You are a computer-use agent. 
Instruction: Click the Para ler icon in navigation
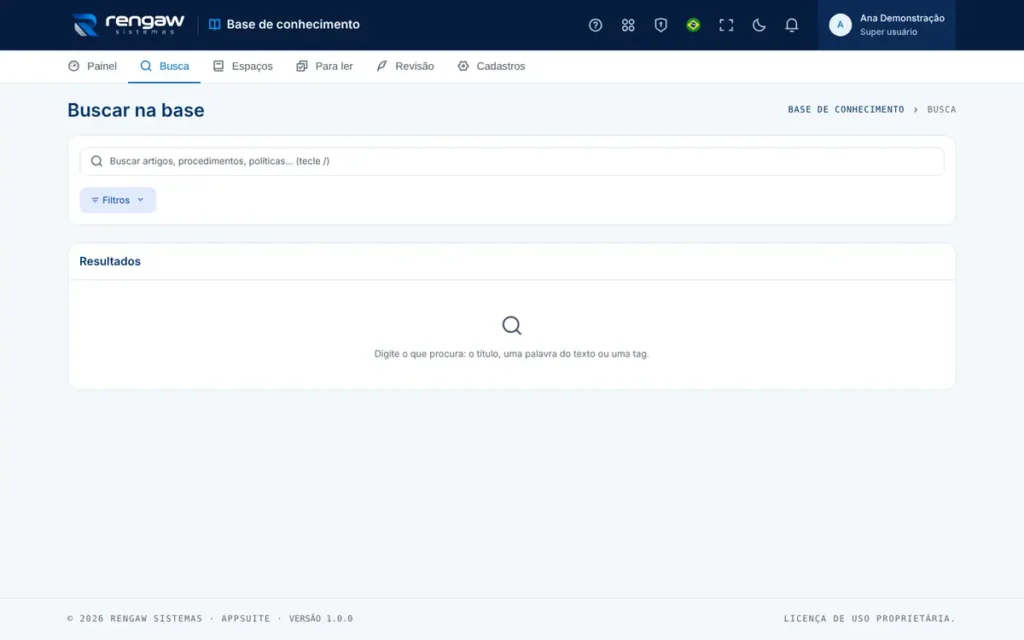(302, 66)
